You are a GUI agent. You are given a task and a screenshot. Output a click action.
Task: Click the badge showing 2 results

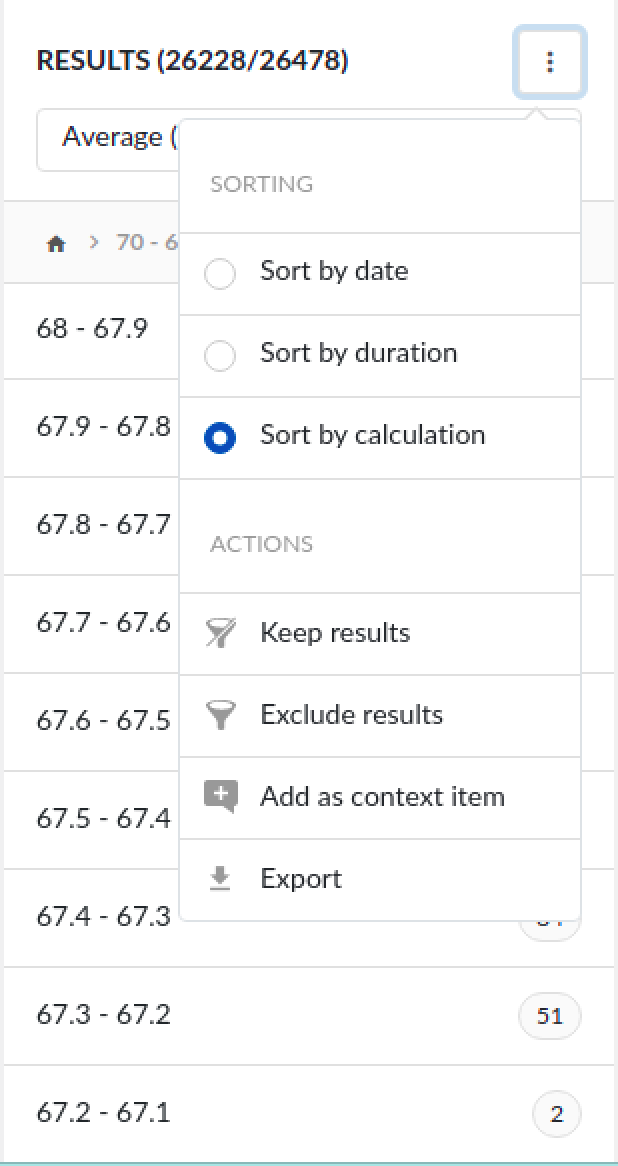pyautogui.click(x=556, y=1113)
